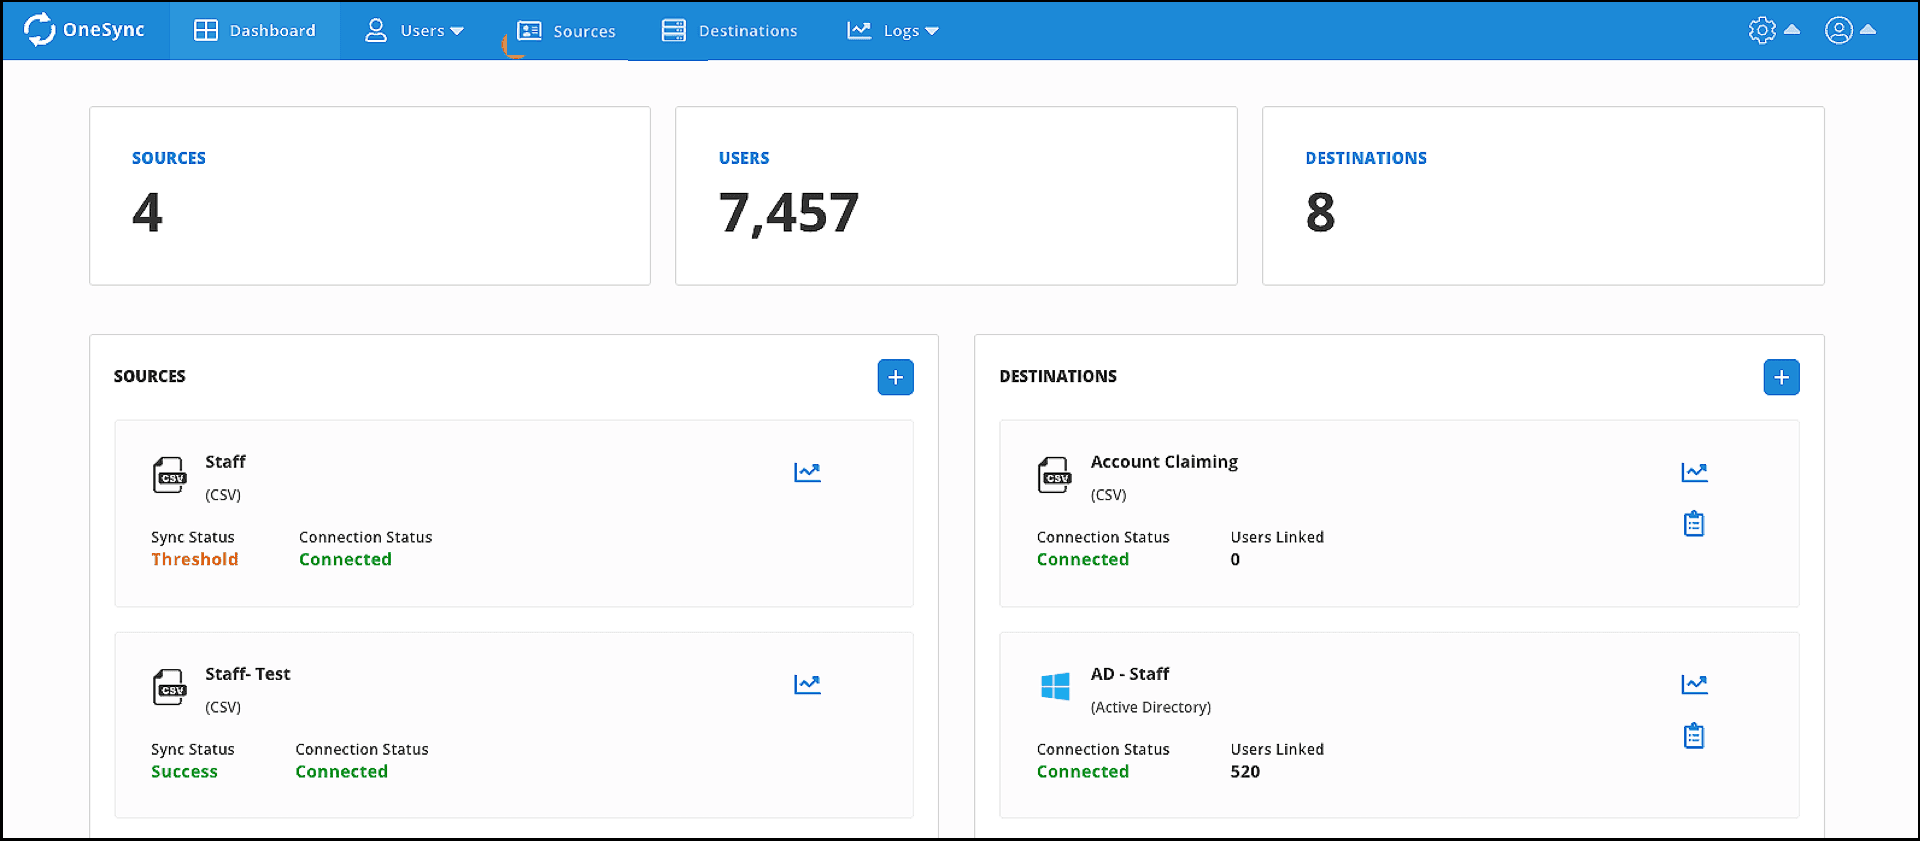Go to the Sources page

click(x=566, y=30)
